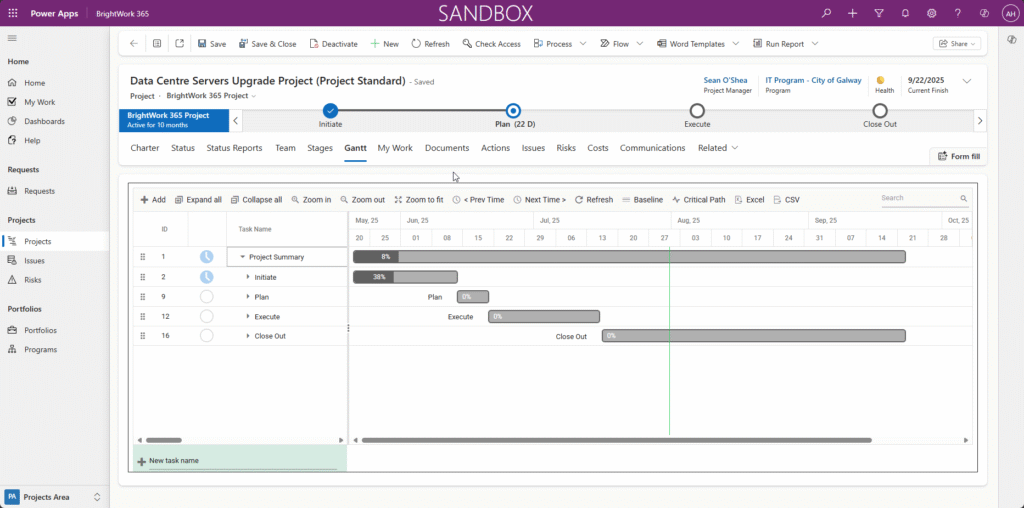Image resolution: width=1024 pixels, height=508 pixels.
Task: Click Add in Gantt toolbar
Action: pos(153,200)
